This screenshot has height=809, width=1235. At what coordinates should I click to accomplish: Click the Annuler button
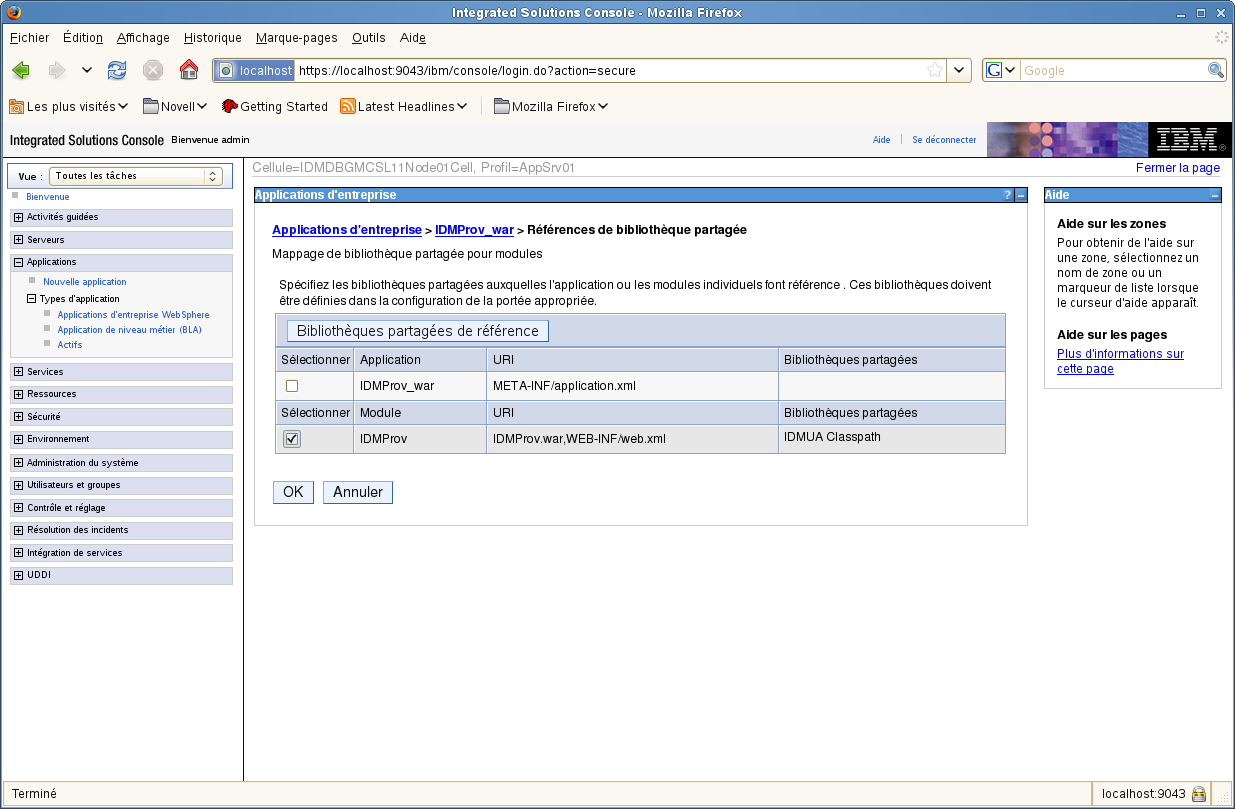[358, 492]
